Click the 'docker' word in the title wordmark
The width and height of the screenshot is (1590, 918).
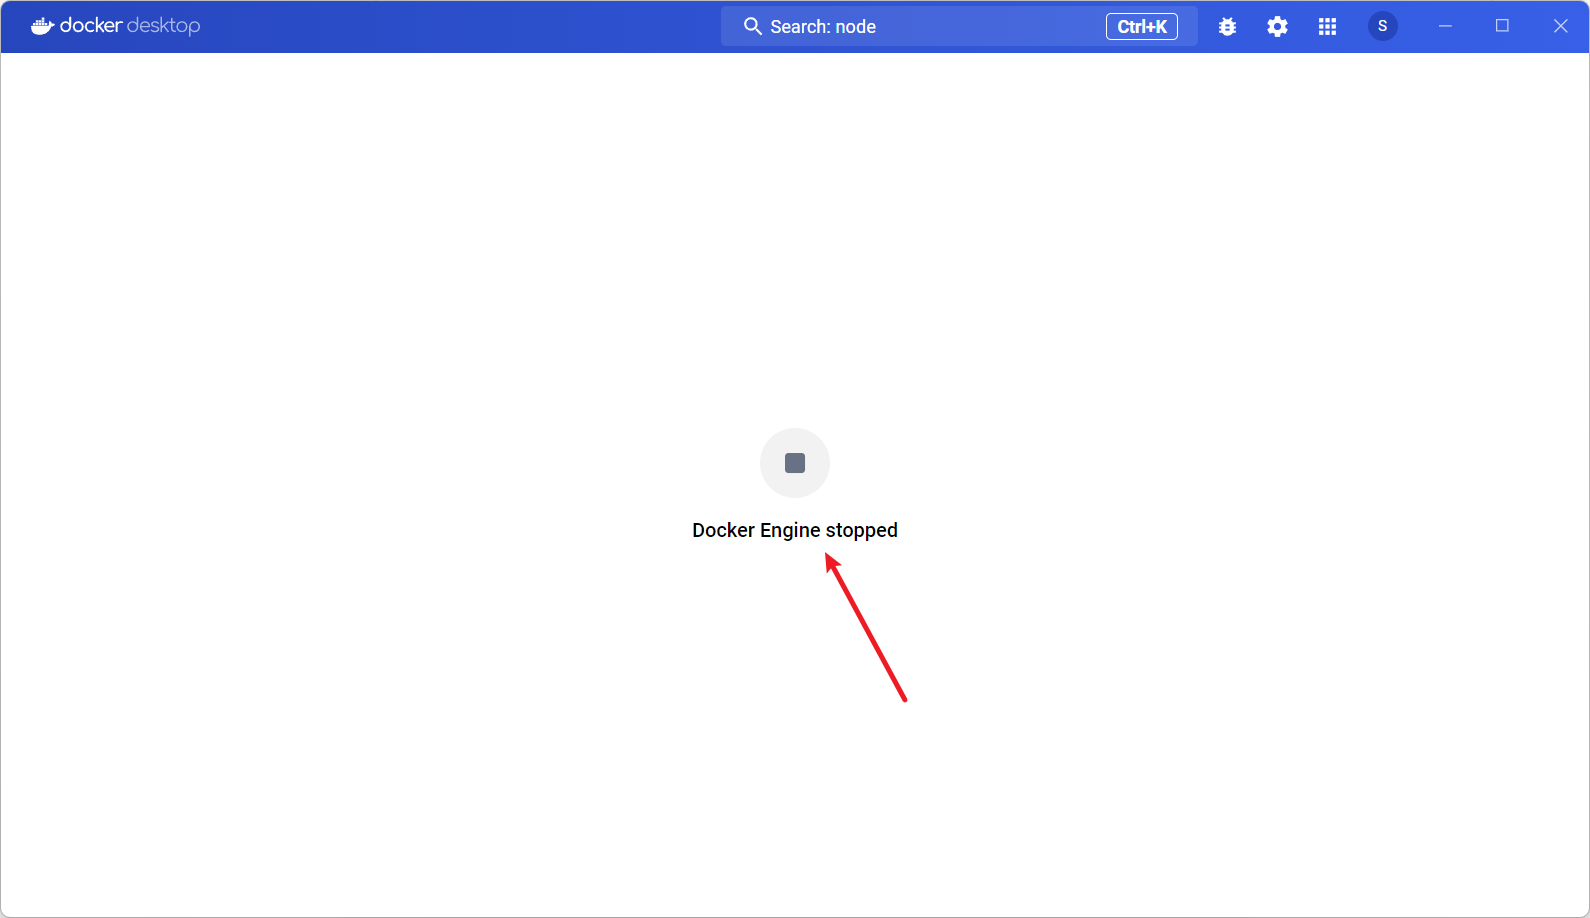91,26
